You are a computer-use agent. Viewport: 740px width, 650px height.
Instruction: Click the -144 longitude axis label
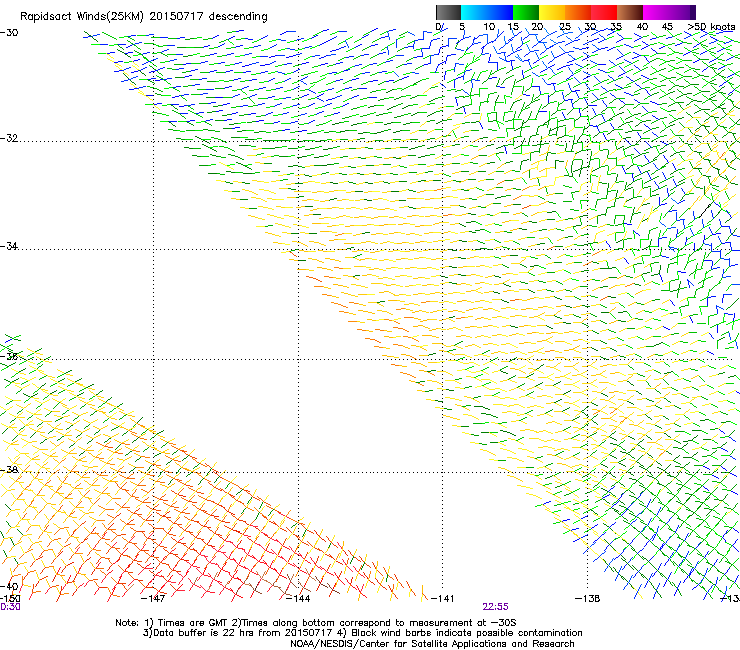click(298, 599)
